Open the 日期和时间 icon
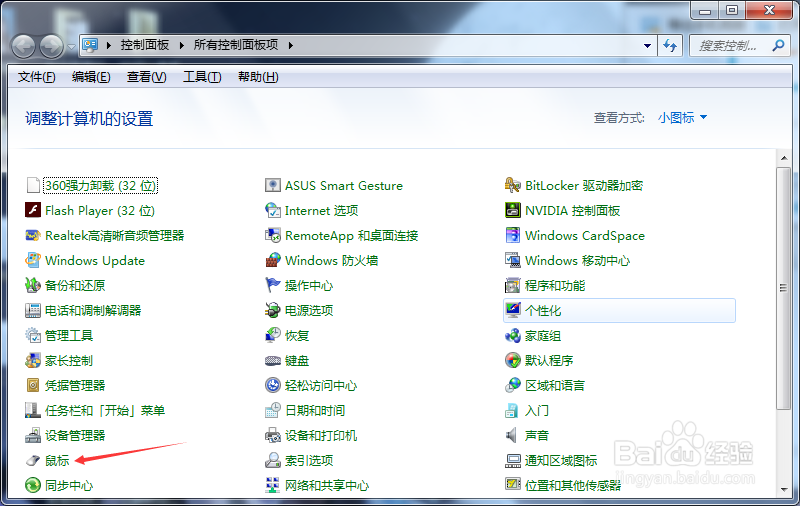The width and height of the screenshot is (800, 506). point(273,410)
